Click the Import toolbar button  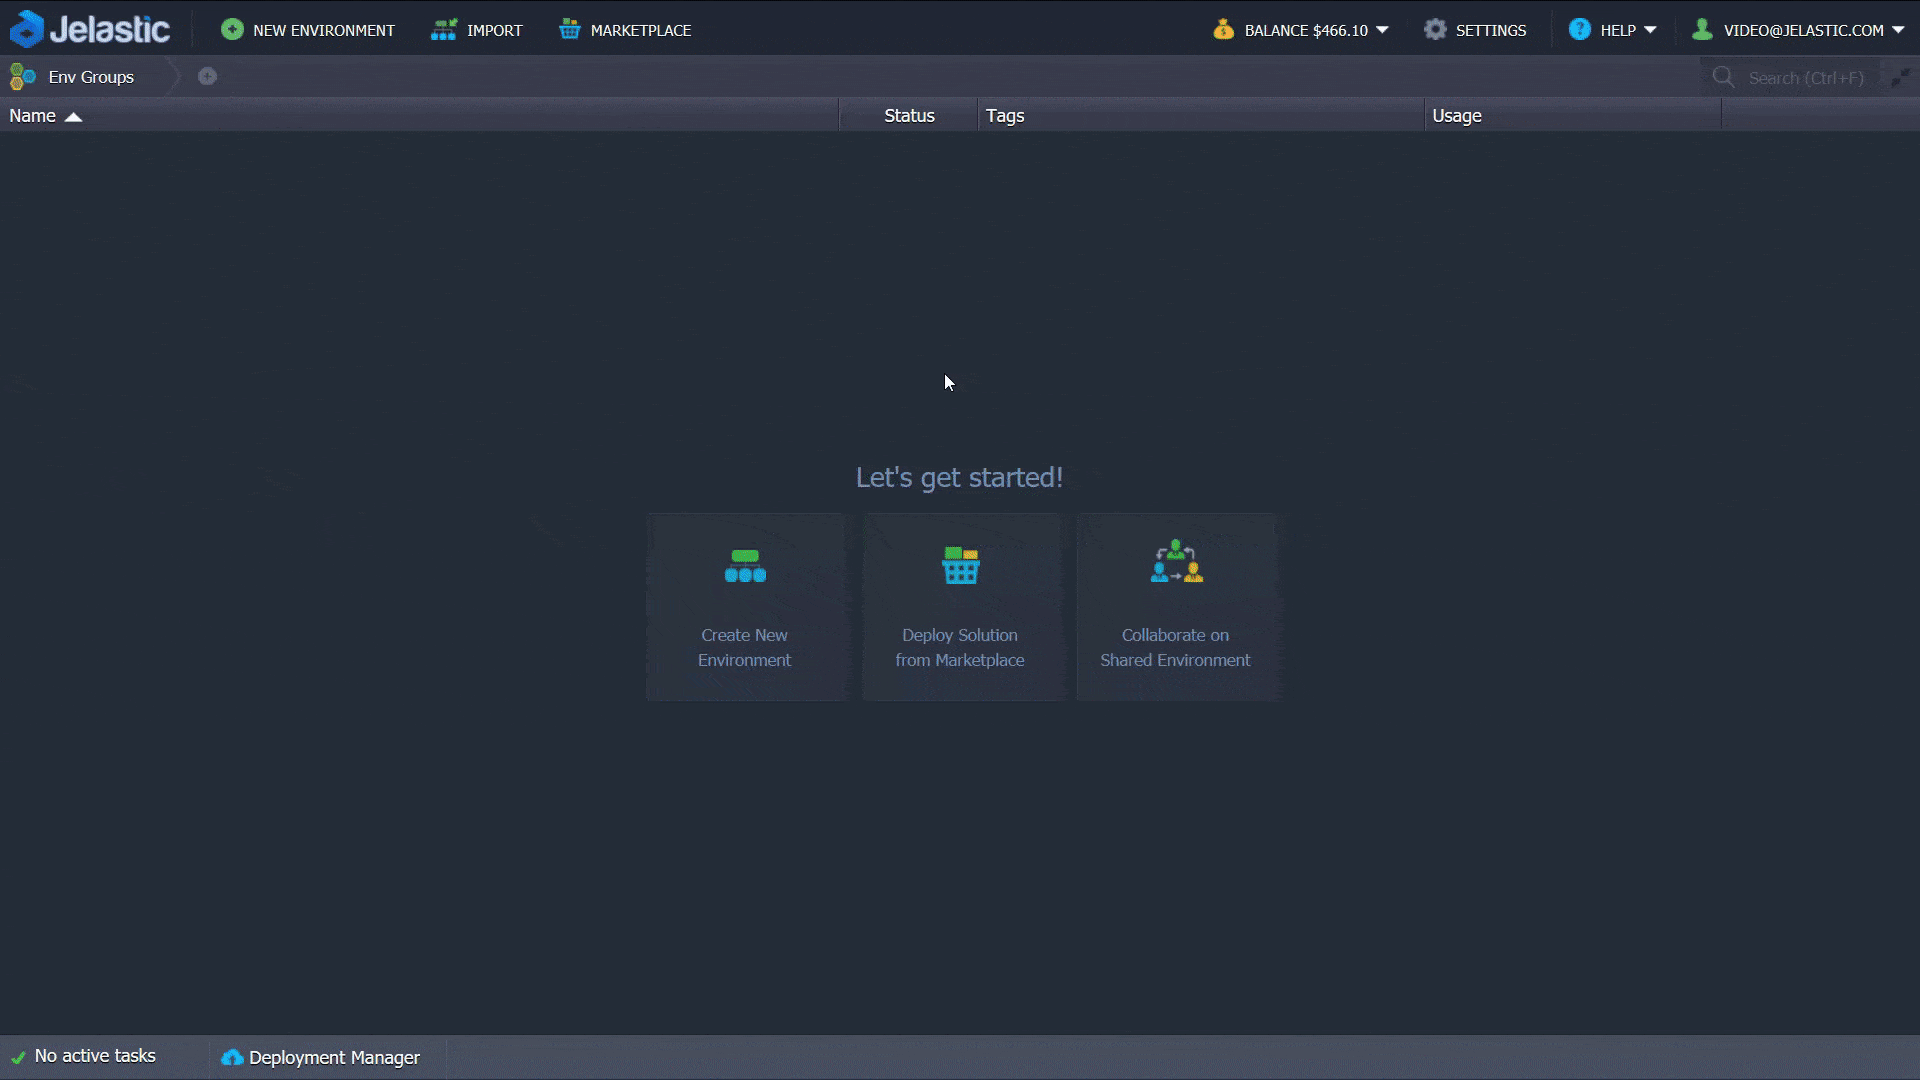(x=477, y=30)
